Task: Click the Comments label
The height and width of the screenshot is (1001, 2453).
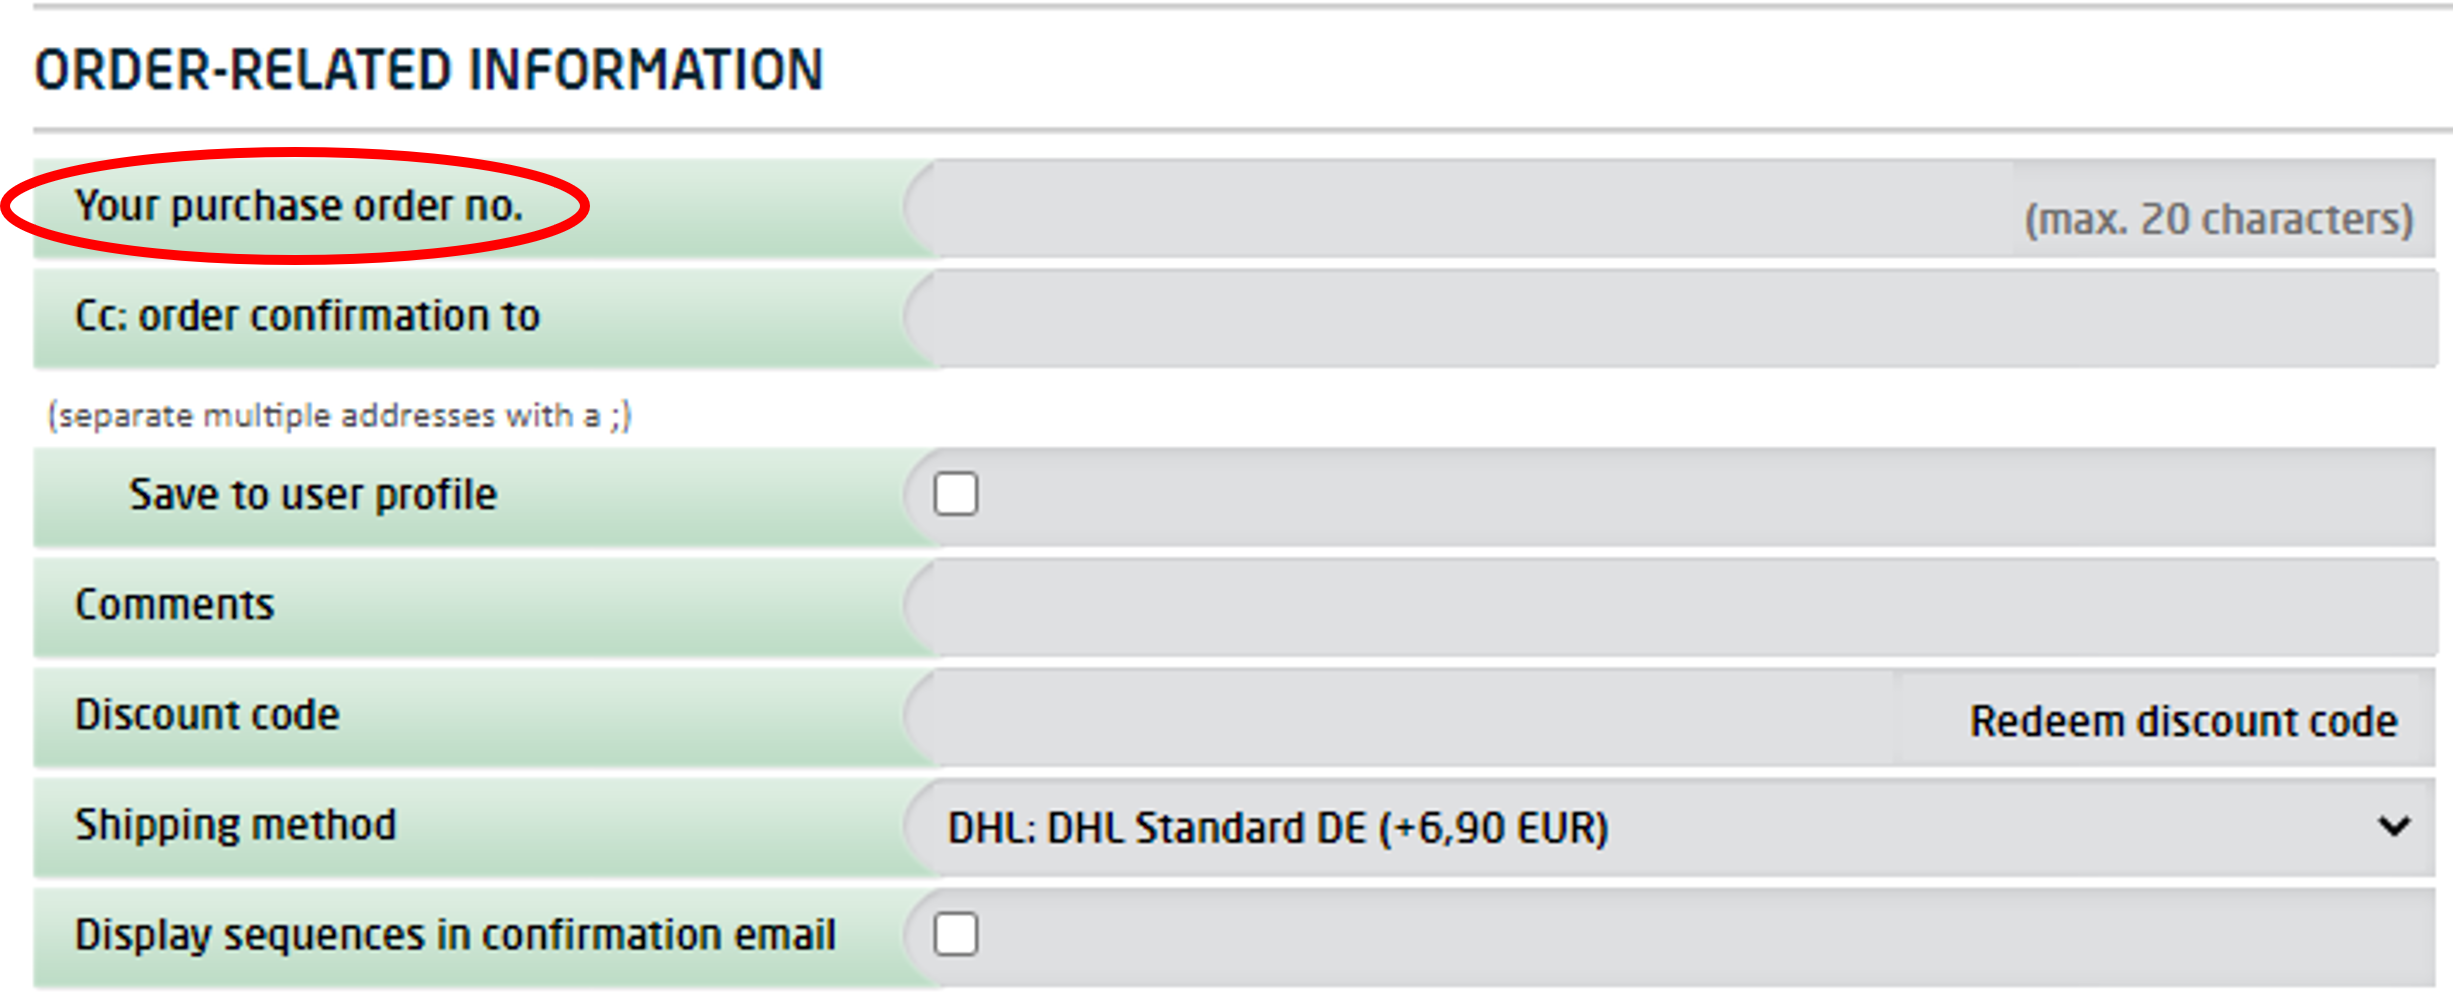Action: [x=174, y=605]
